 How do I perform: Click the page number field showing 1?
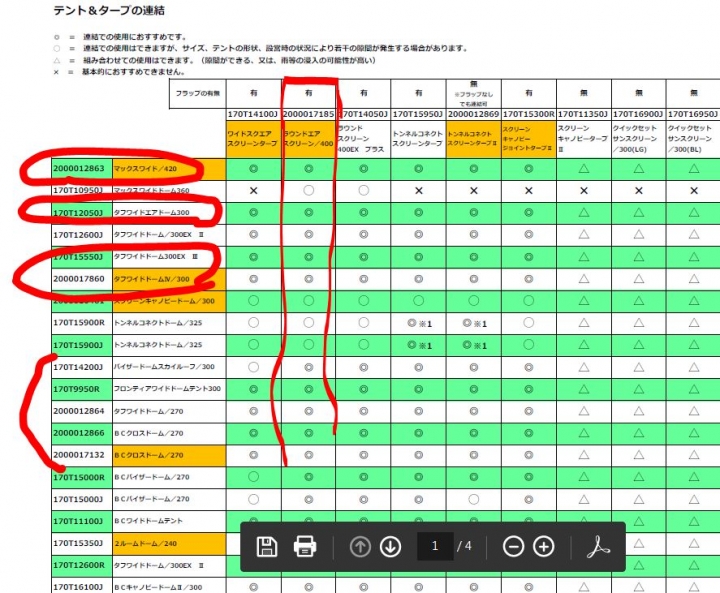point(435,546)
